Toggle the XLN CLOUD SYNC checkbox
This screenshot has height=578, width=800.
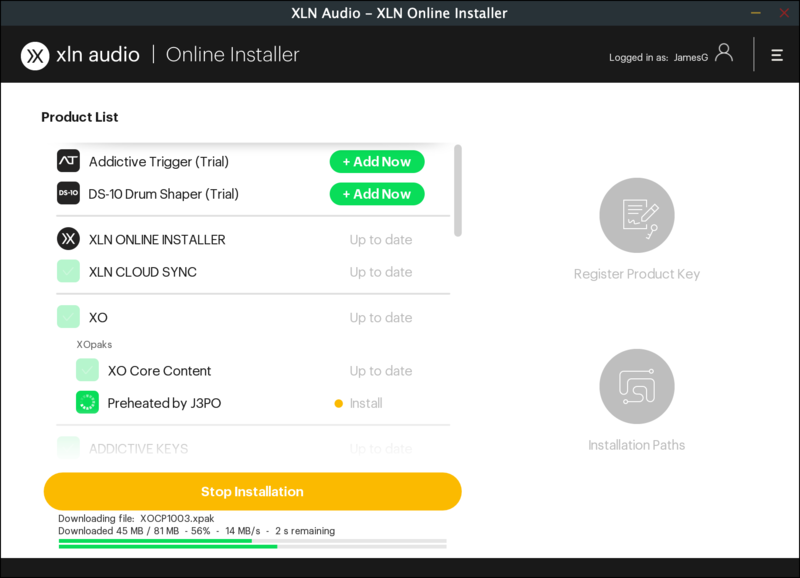(68, 271)
